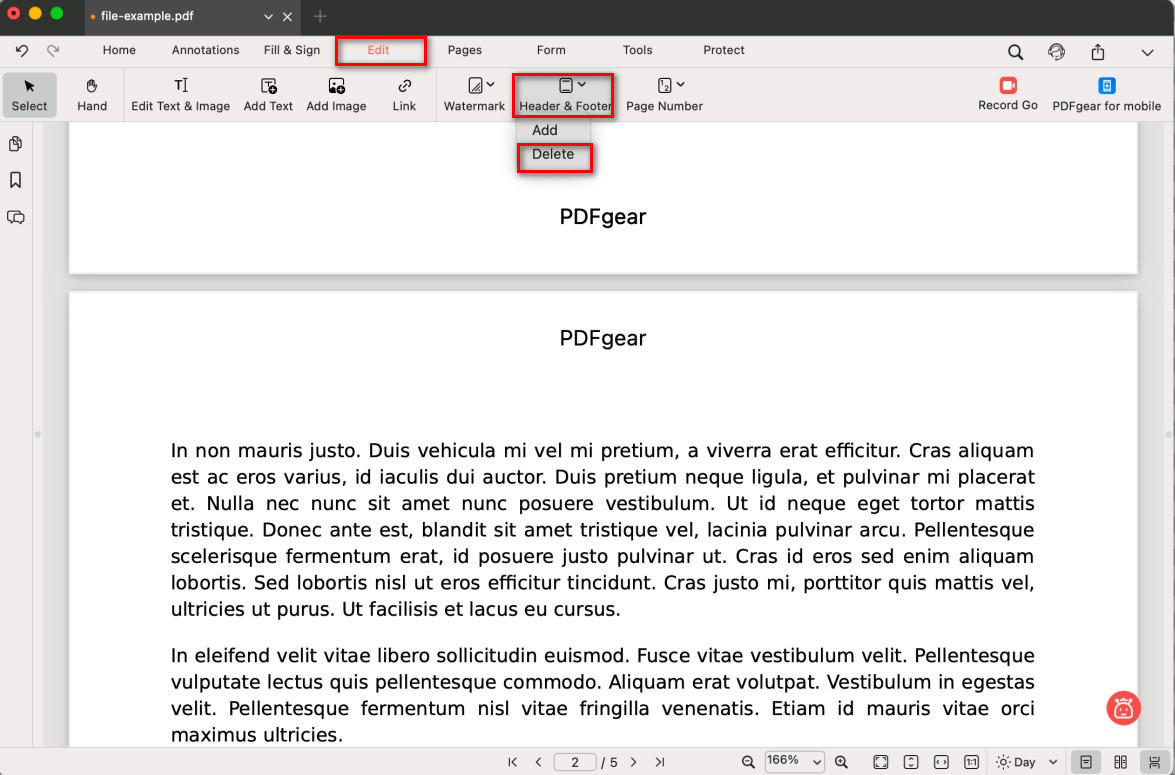Switch to the Annotations tab
The height and width of the screenshot is (775, 1175).
pyautogui.click(x=205, y=50)
